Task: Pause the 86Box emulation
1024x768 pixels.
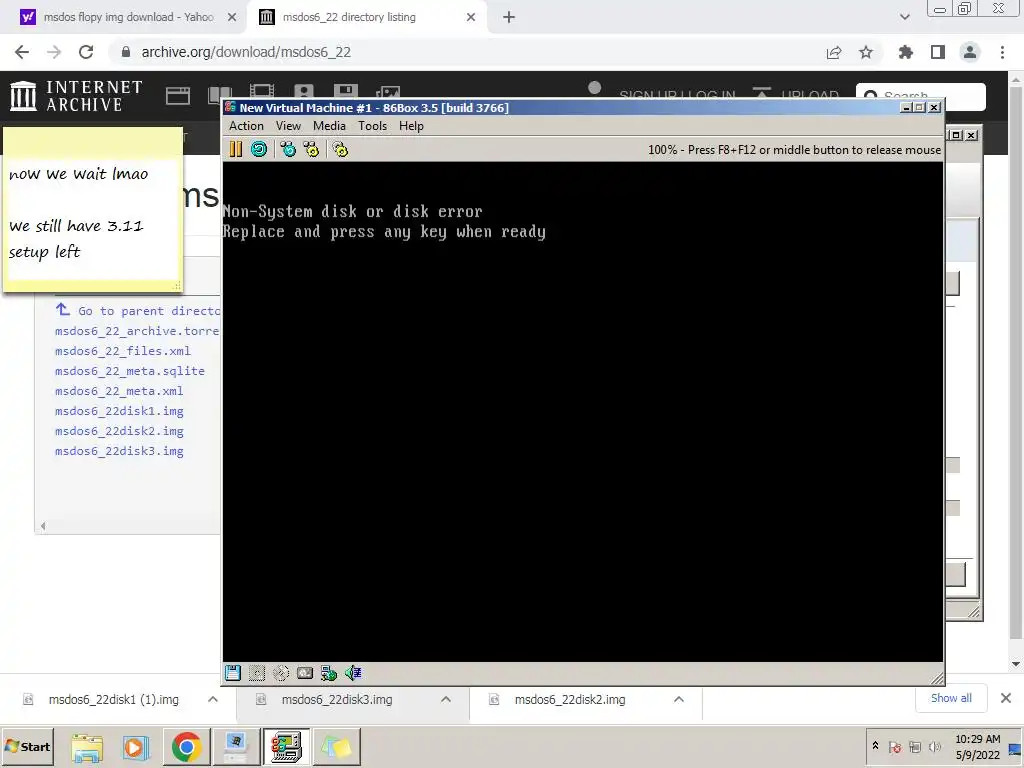Action: (236, 150)
